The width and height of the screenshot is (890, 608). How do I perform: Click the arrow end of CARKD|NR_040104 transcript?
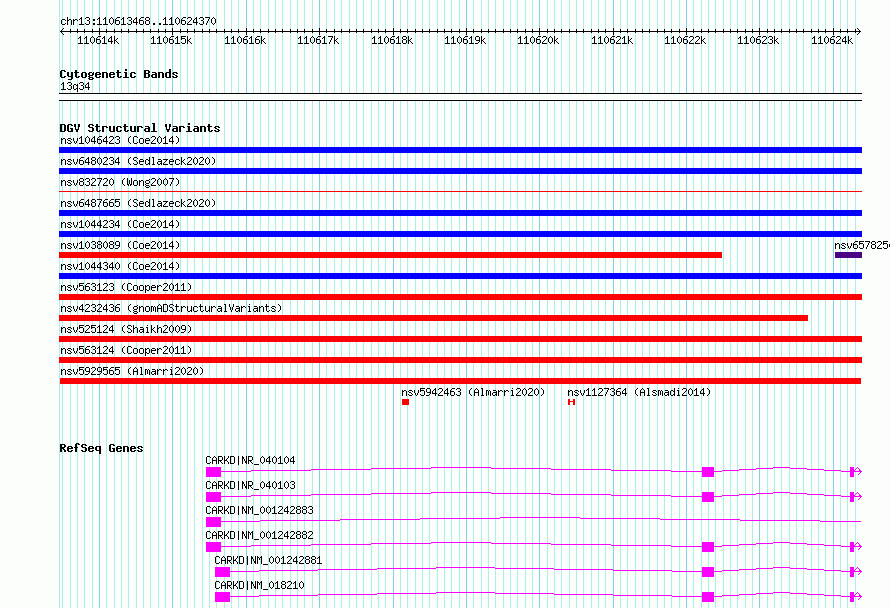(x=858, y=472)
